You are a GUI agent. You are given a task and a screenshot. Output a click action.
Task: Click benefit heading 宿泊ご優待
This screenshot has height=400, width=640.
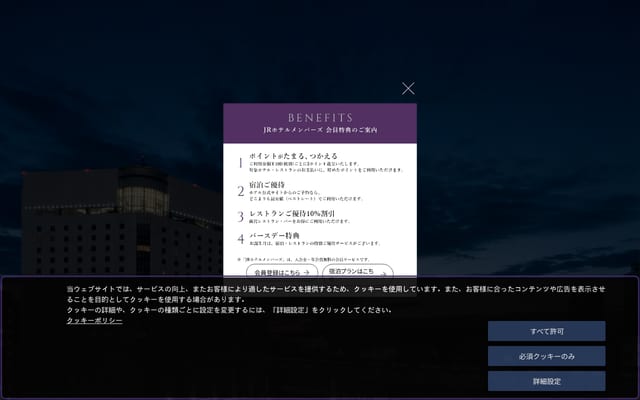[267, 185]
